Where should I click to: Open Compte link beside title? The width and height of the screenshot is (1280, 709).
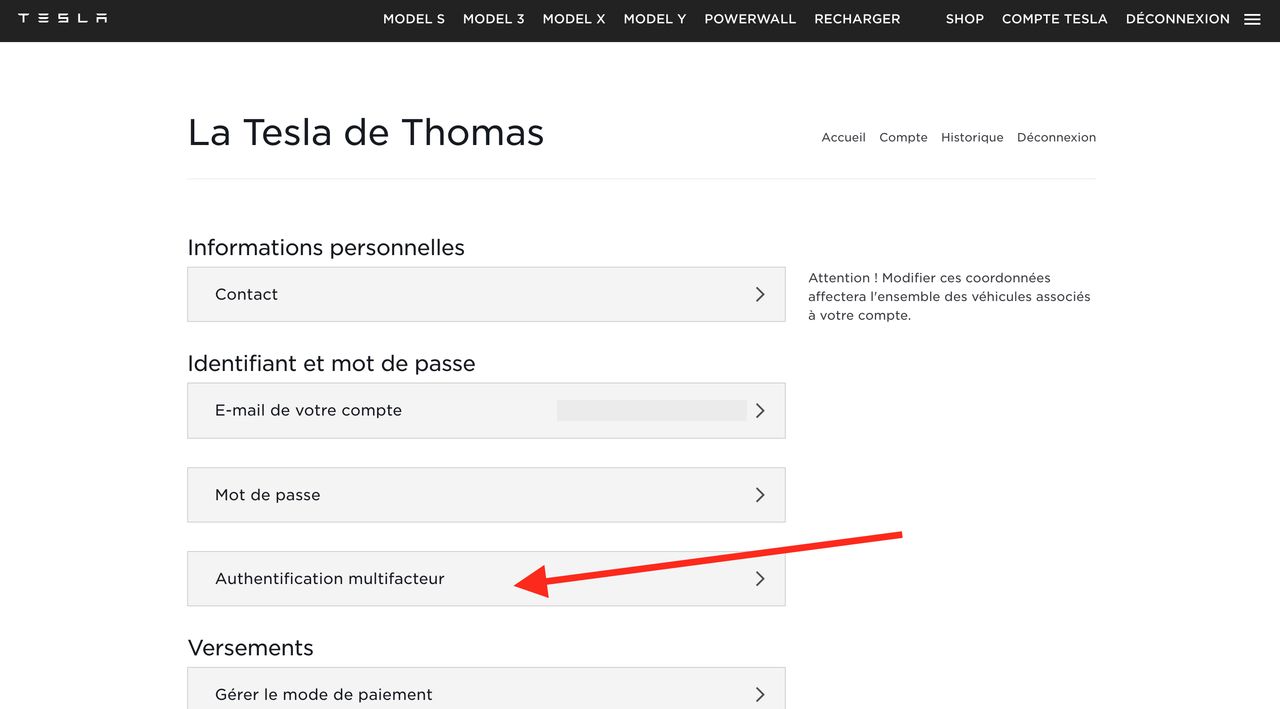click(903, 138)
